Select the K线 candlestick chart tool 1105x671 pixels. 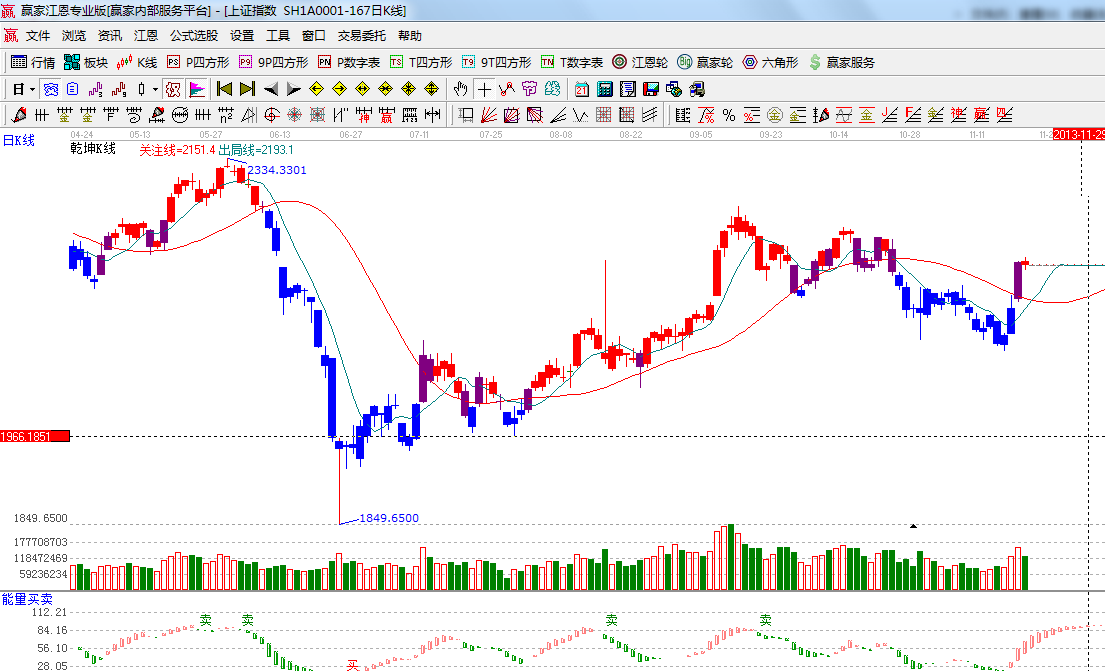(137, 62)
